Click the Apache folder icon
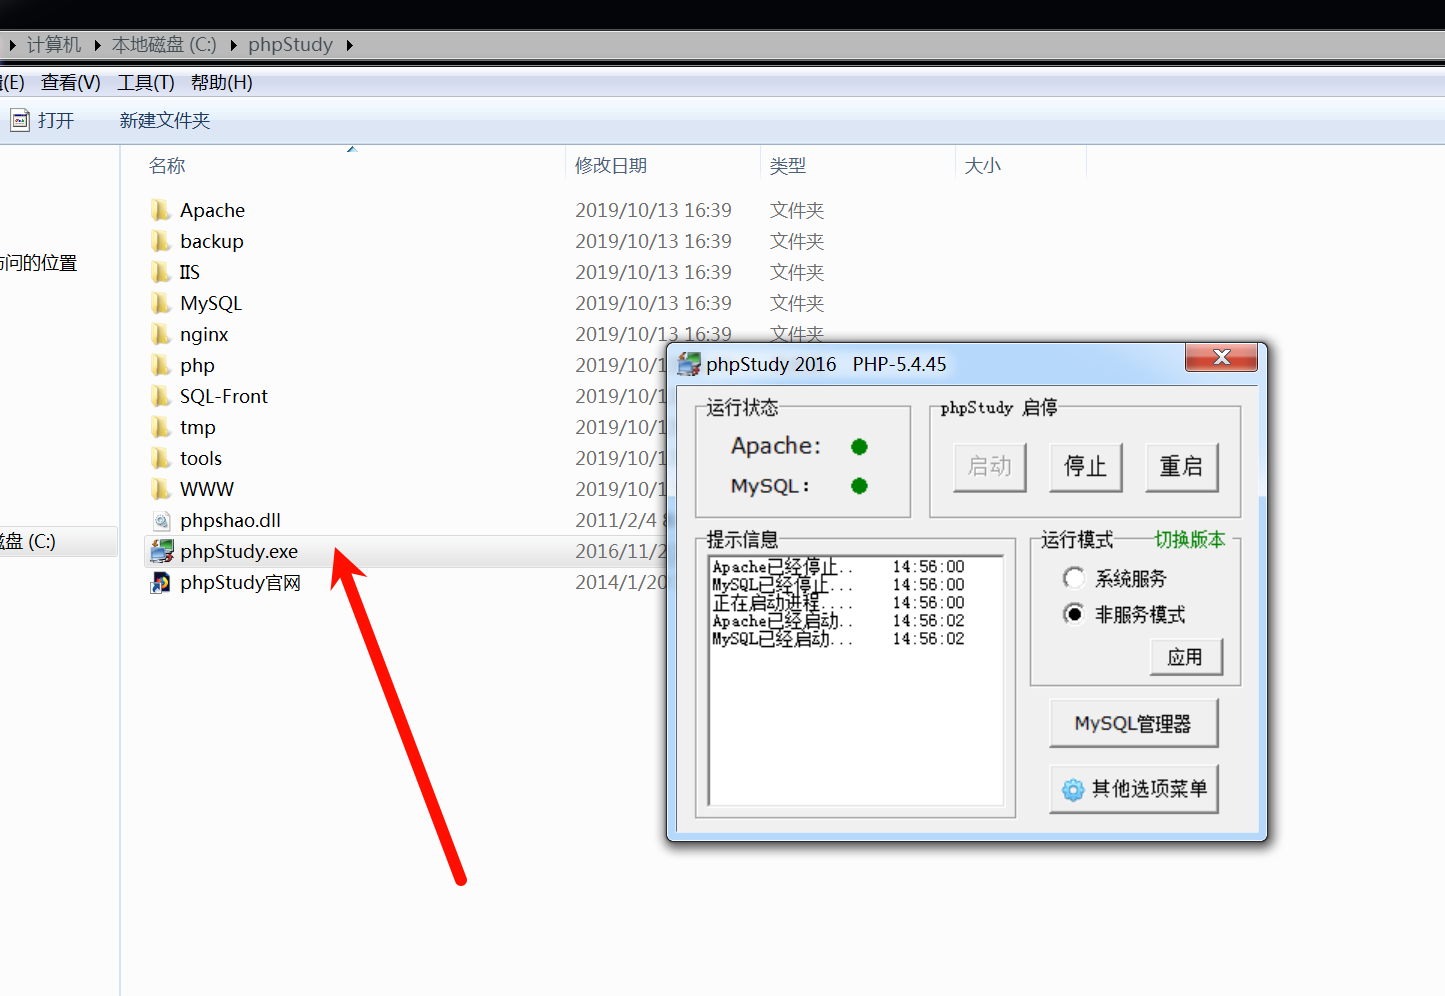 161,210
